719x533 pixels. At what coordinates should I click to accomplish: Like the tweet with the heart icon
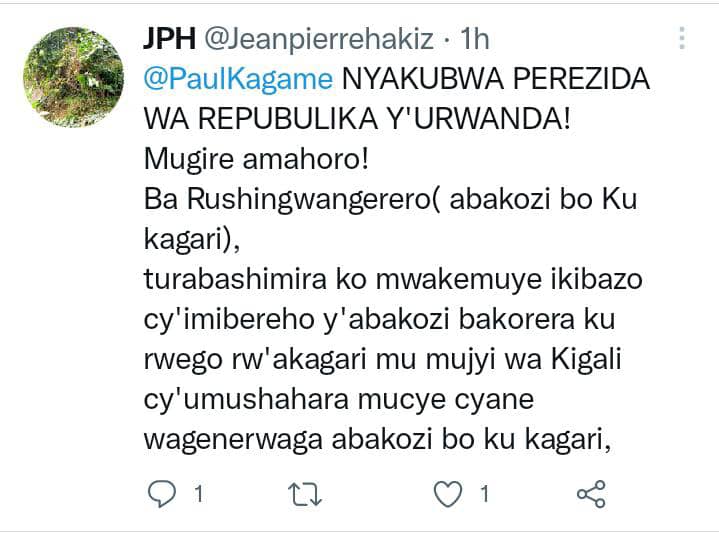pyautogui.click(x=448, y=494)
